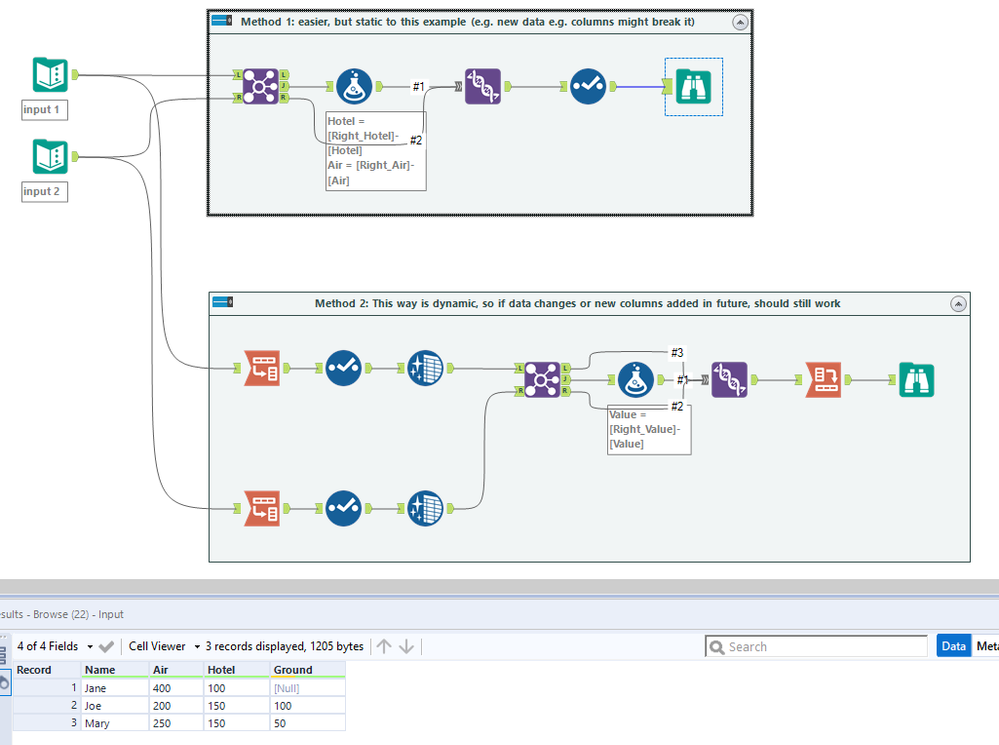This screenshot has width=999, height=745.
Task: Select the upper Transpose tool in Method 2
Action: (x=262, y=368)
